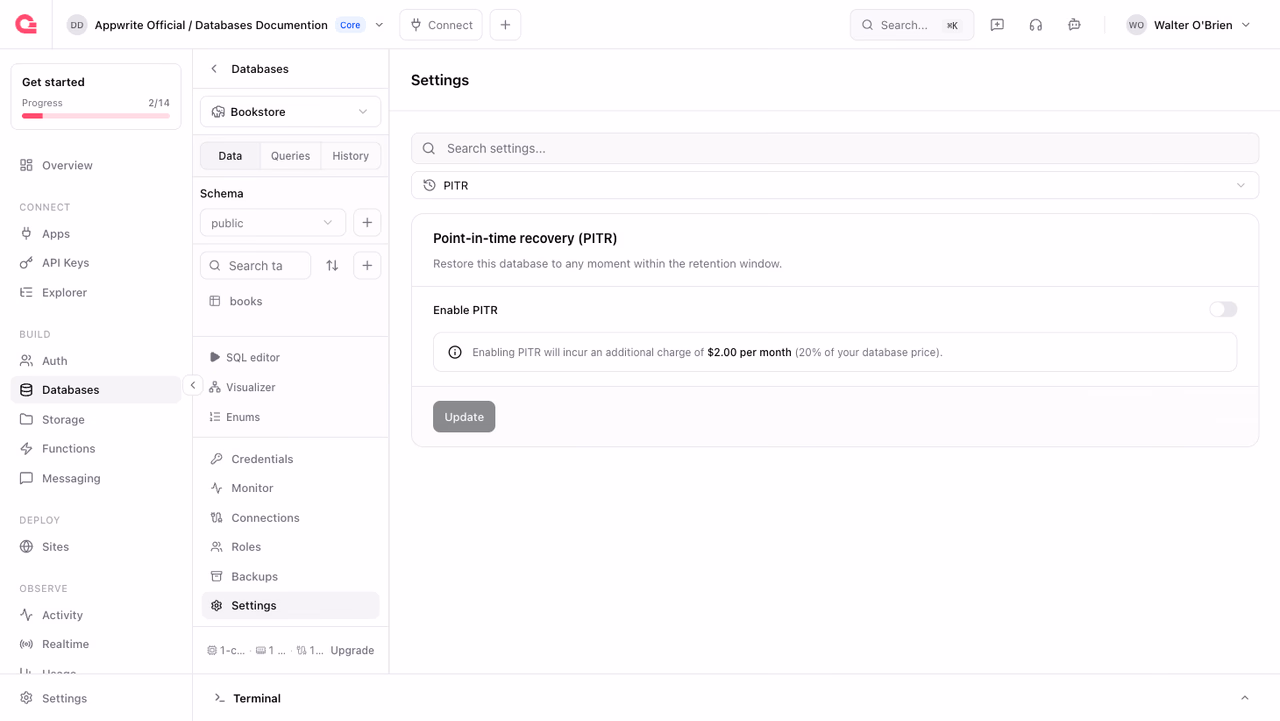Open Messaging in the sidebar
Viewport: 1280px width, 721px height.
click(x=96, y=479)
